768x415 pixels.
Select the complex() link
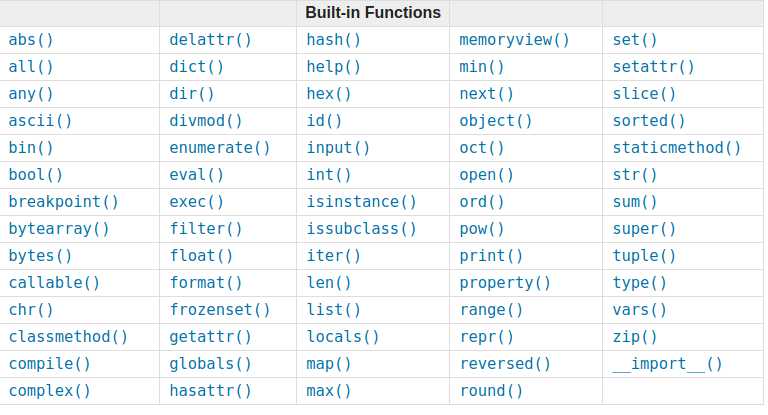point(49,391)
